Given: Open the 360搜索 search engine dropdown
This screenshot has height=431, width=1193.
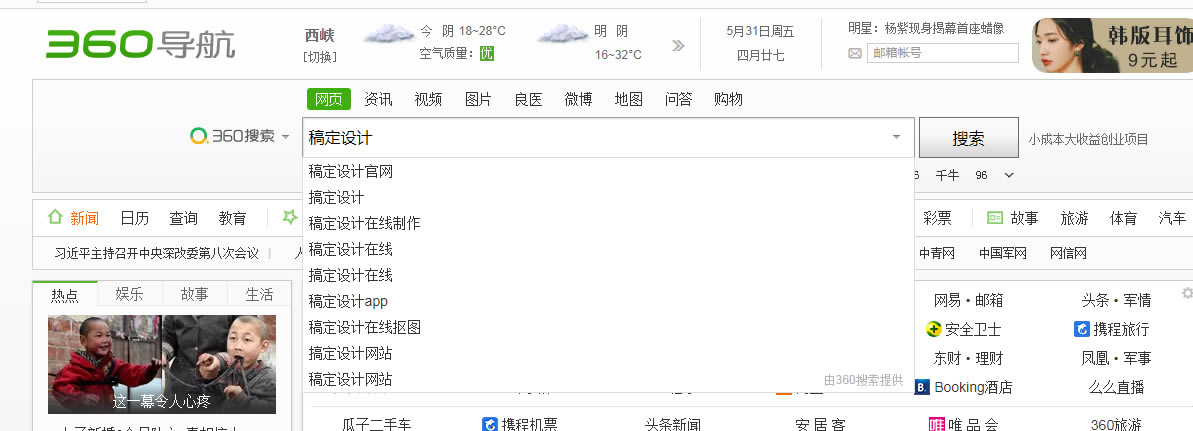Looking at the screenshot, I should pyautogui.click(x=240, y=136).
